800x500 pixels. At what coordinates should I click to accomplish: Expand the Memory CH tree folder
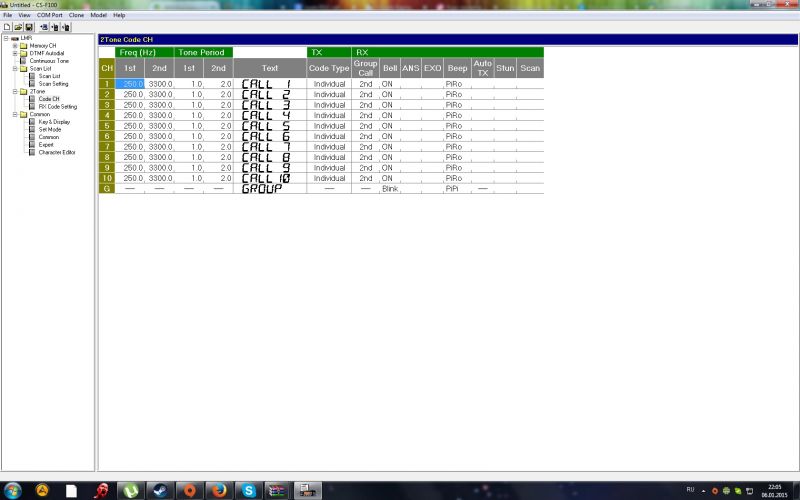tap(14, 45)
